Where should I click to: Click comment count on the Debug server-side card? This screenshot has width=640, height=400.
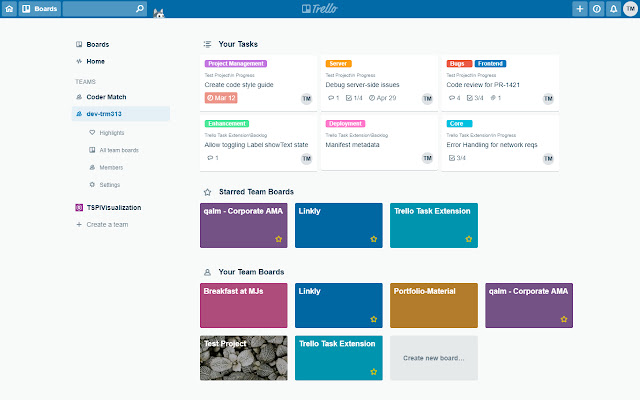coord(333,98)
